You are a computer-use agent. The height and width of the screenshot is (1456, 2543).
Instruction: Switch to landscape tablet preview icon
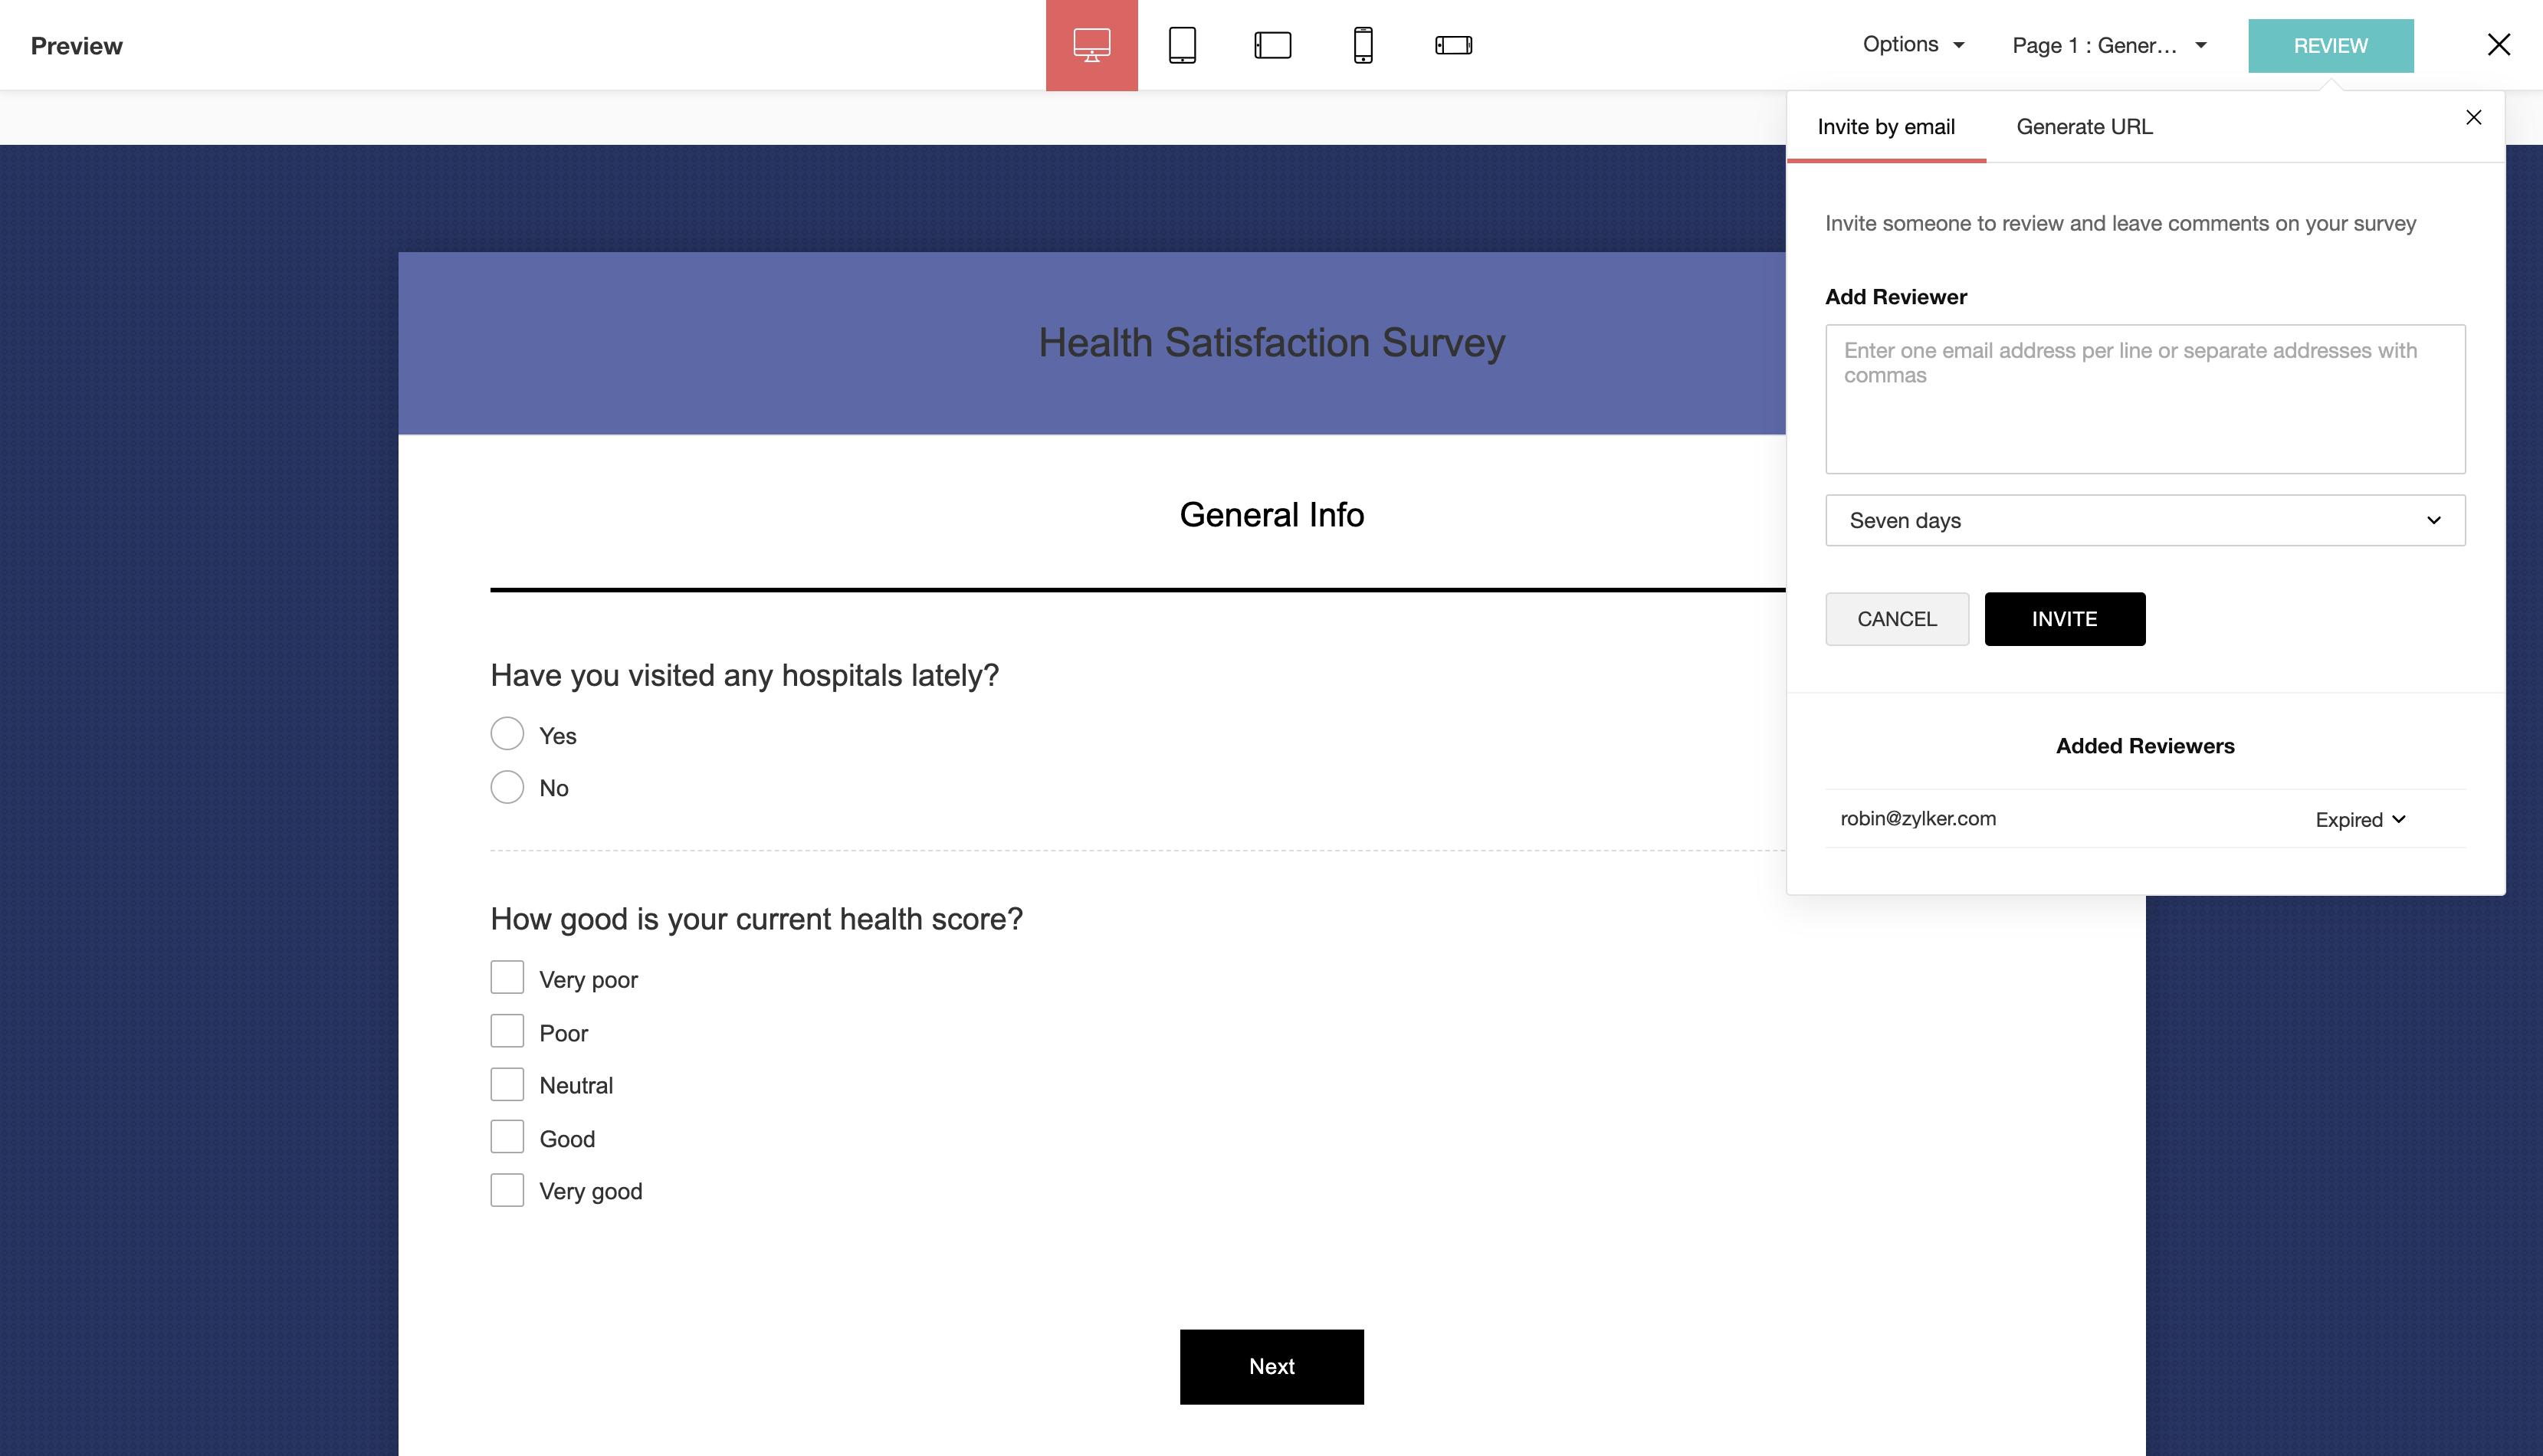coord(1272,45)
